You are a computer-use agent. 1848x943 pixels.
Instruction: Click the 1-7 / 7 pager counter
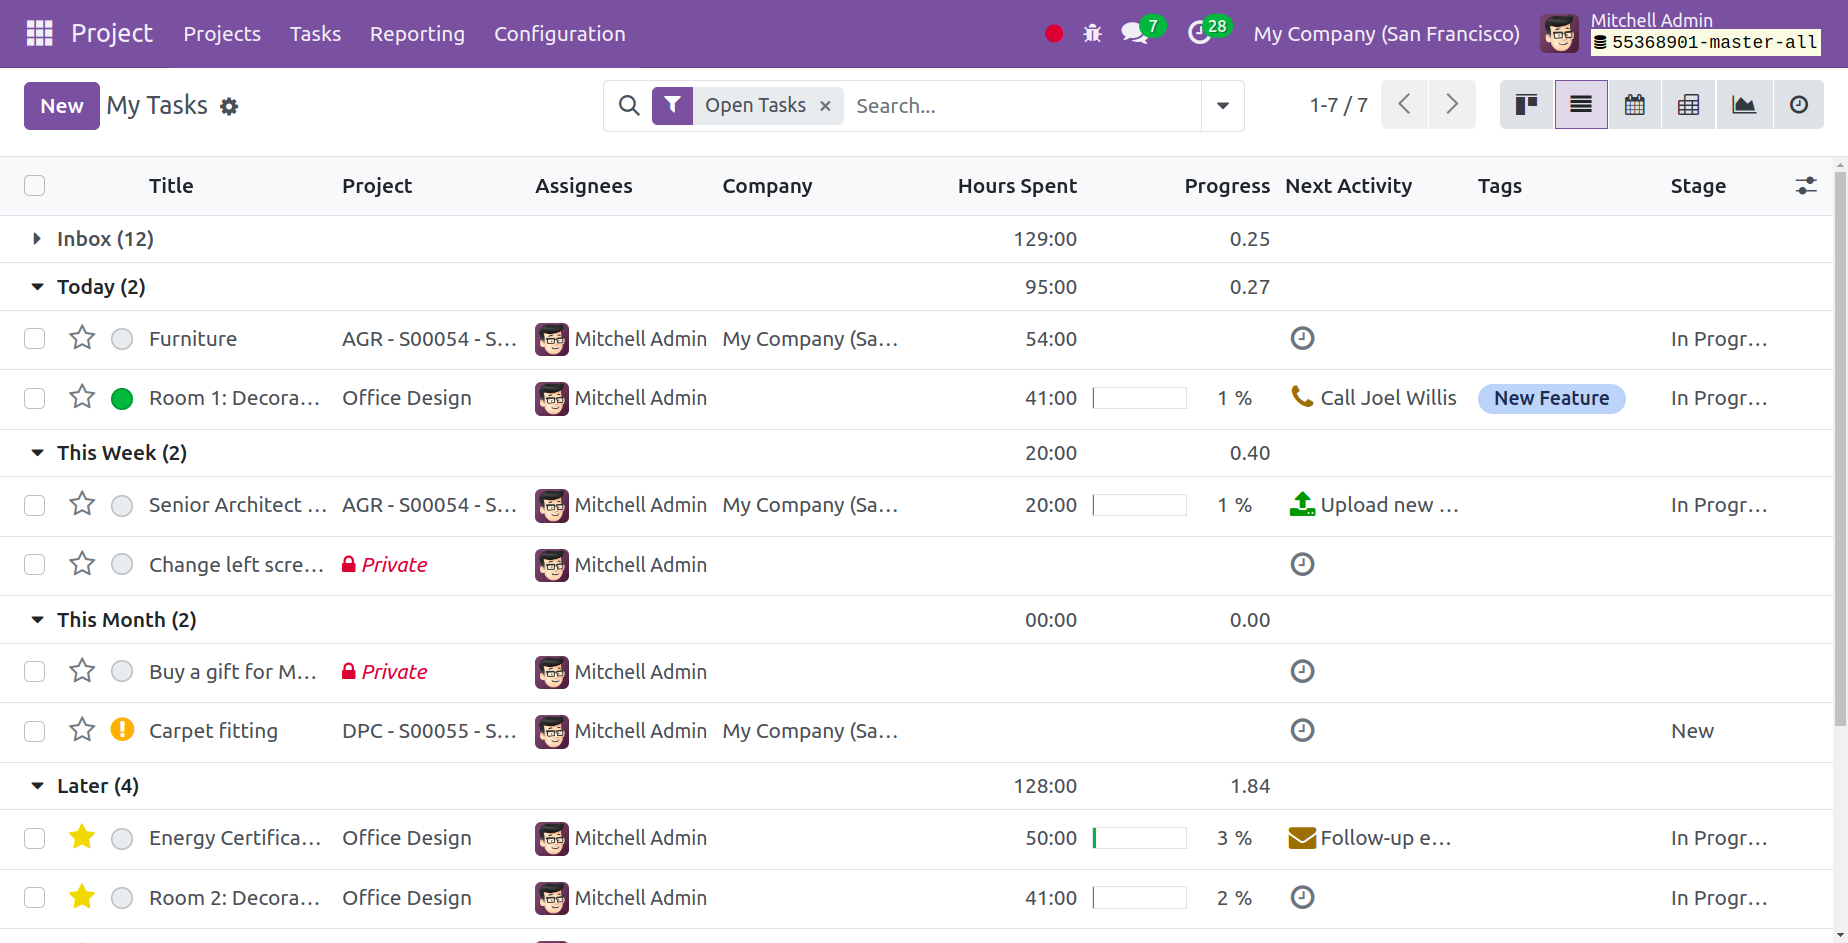click(1338, 105)
